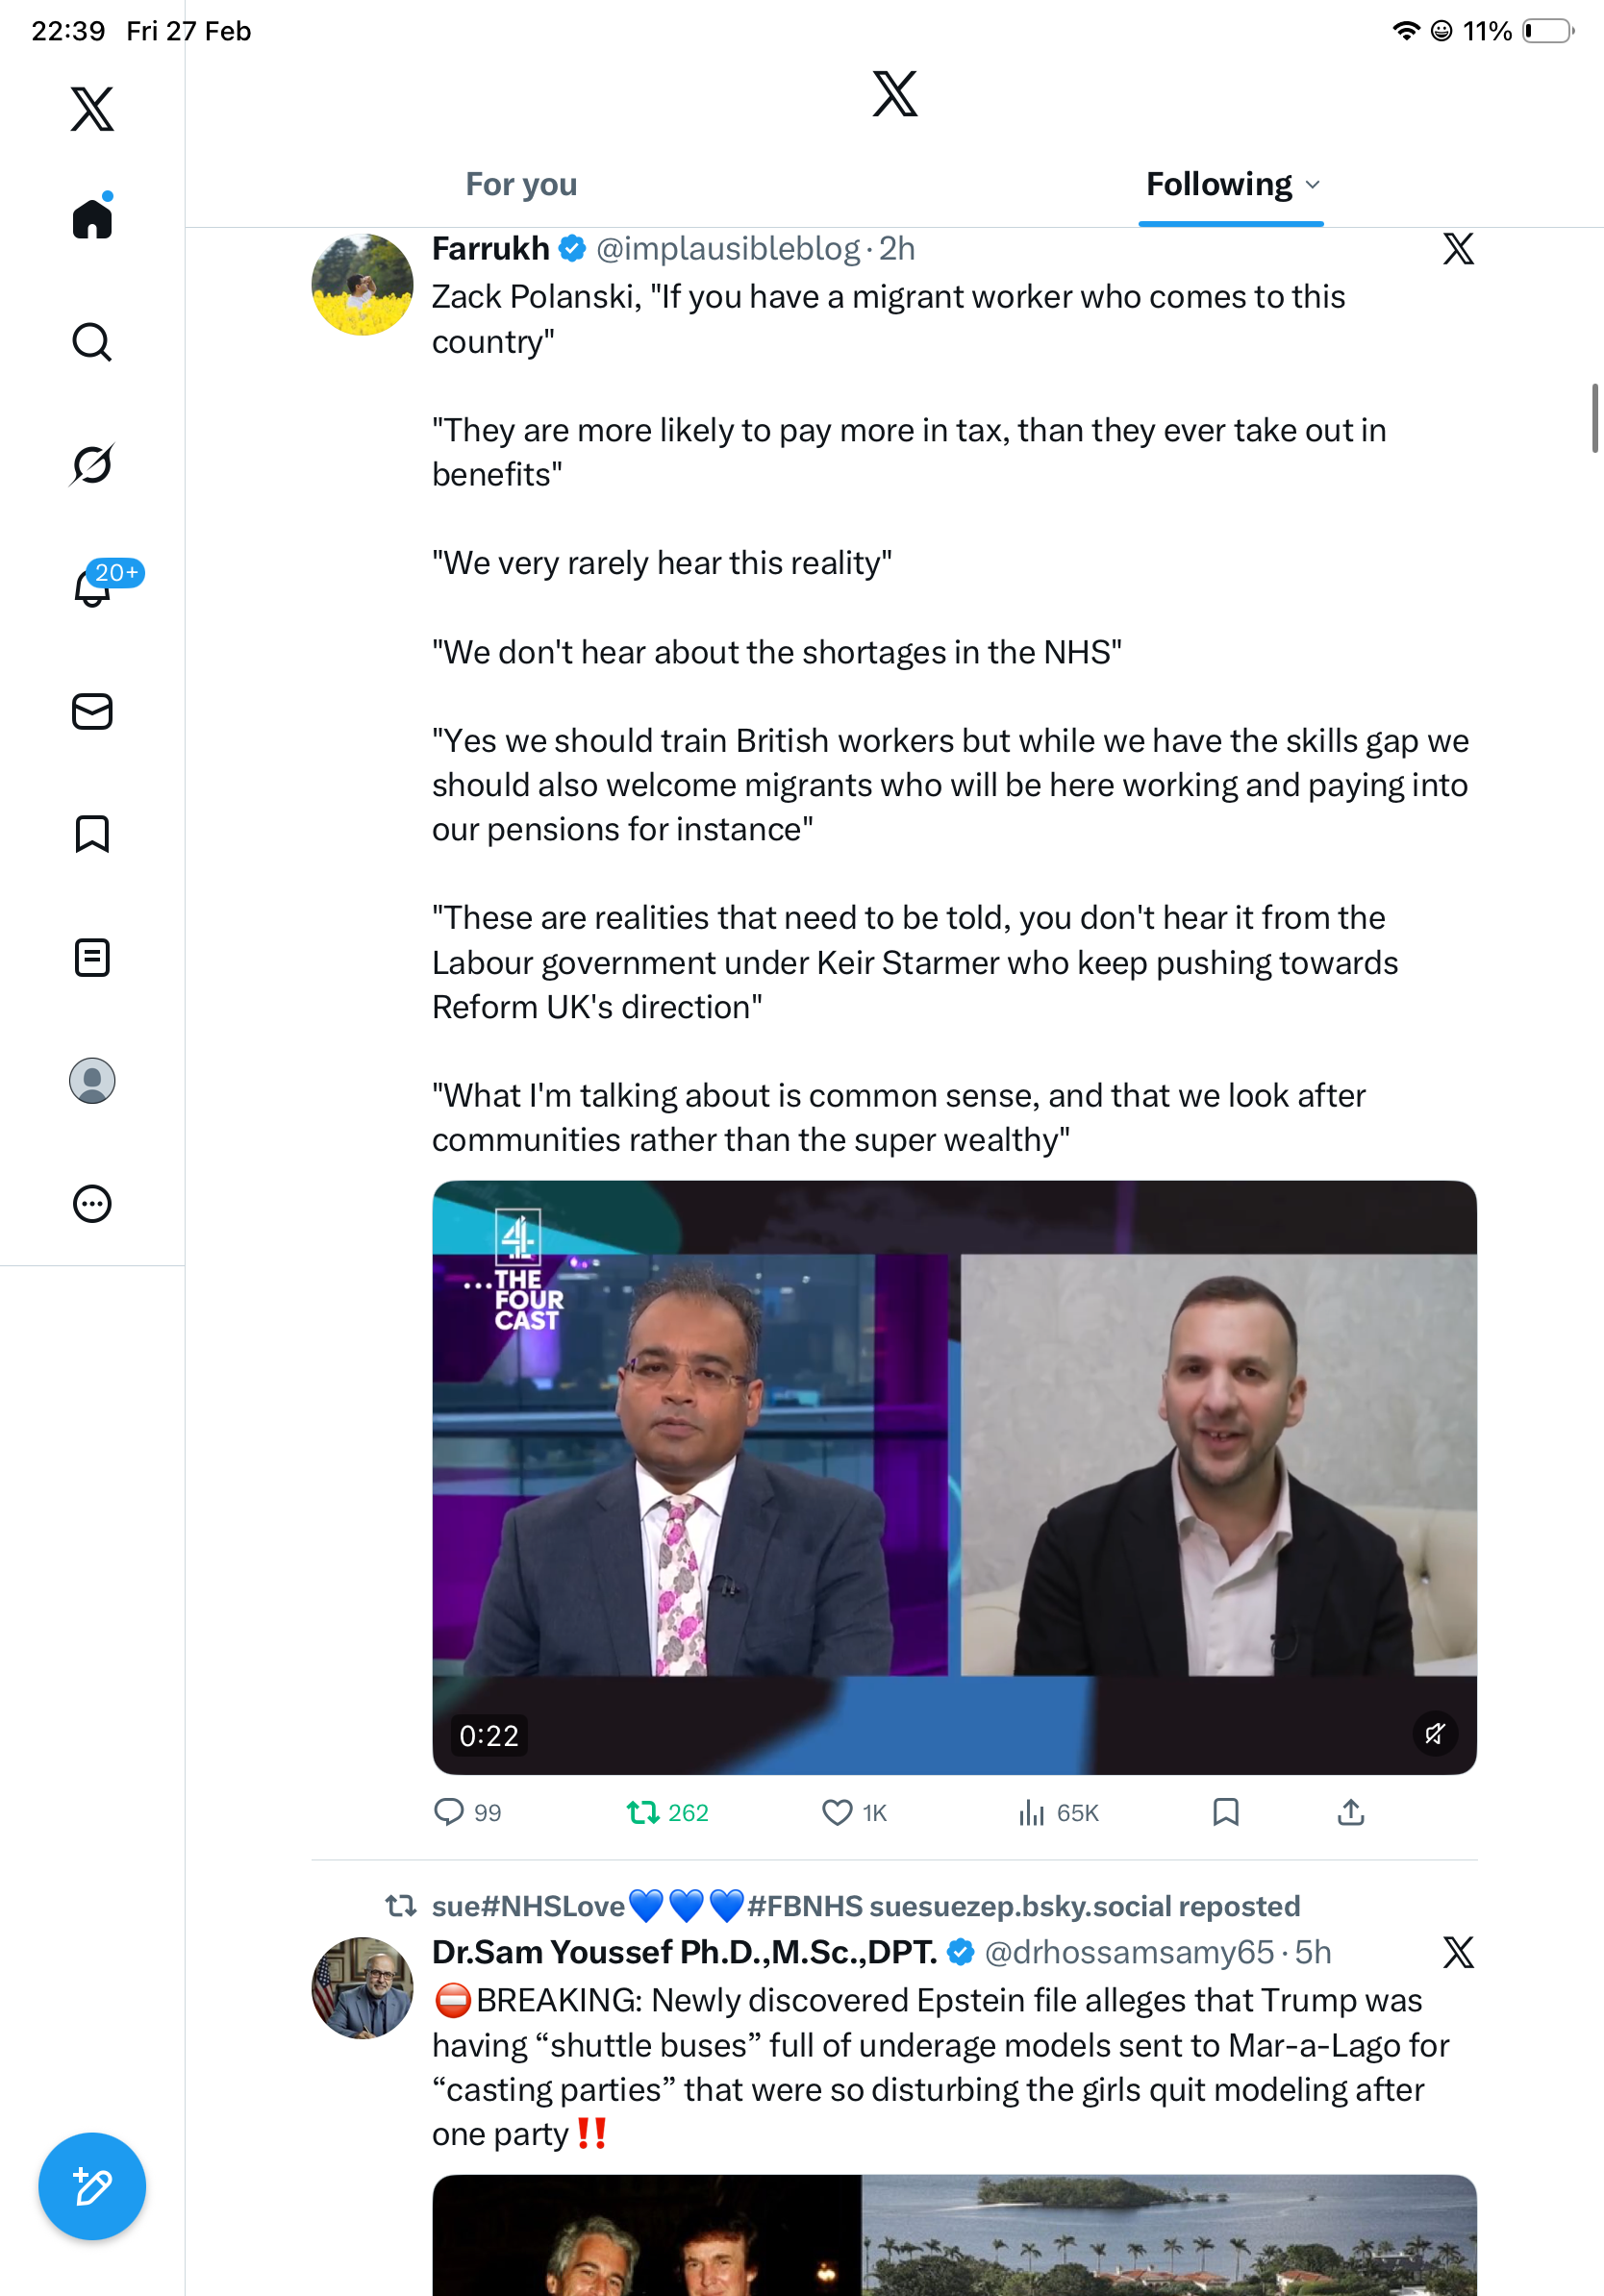Open Grok menu on Dr.Sam Youssef's post
The height and width of the screenshot is (2296, 1604).
(x=1458, y=1952)
